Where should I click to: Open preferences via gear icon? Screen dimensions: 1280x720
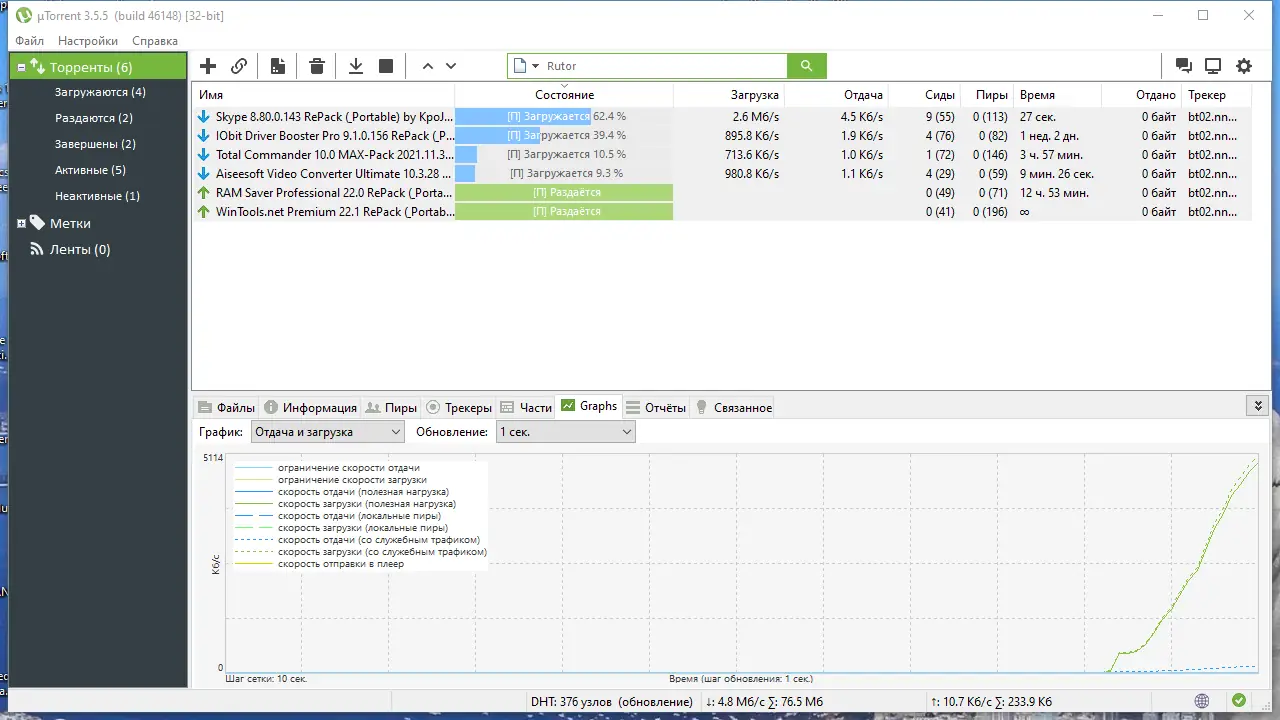[1244, 64]
